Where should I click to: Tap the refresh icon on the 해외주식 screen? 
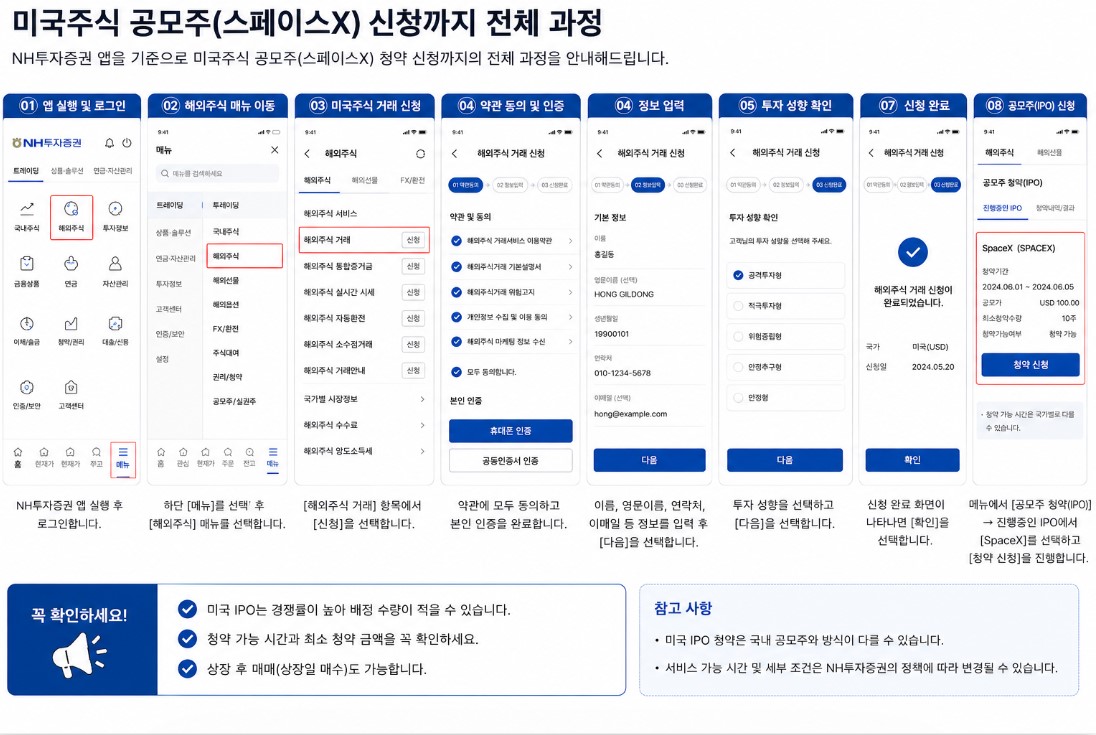[x=421, y=154]
